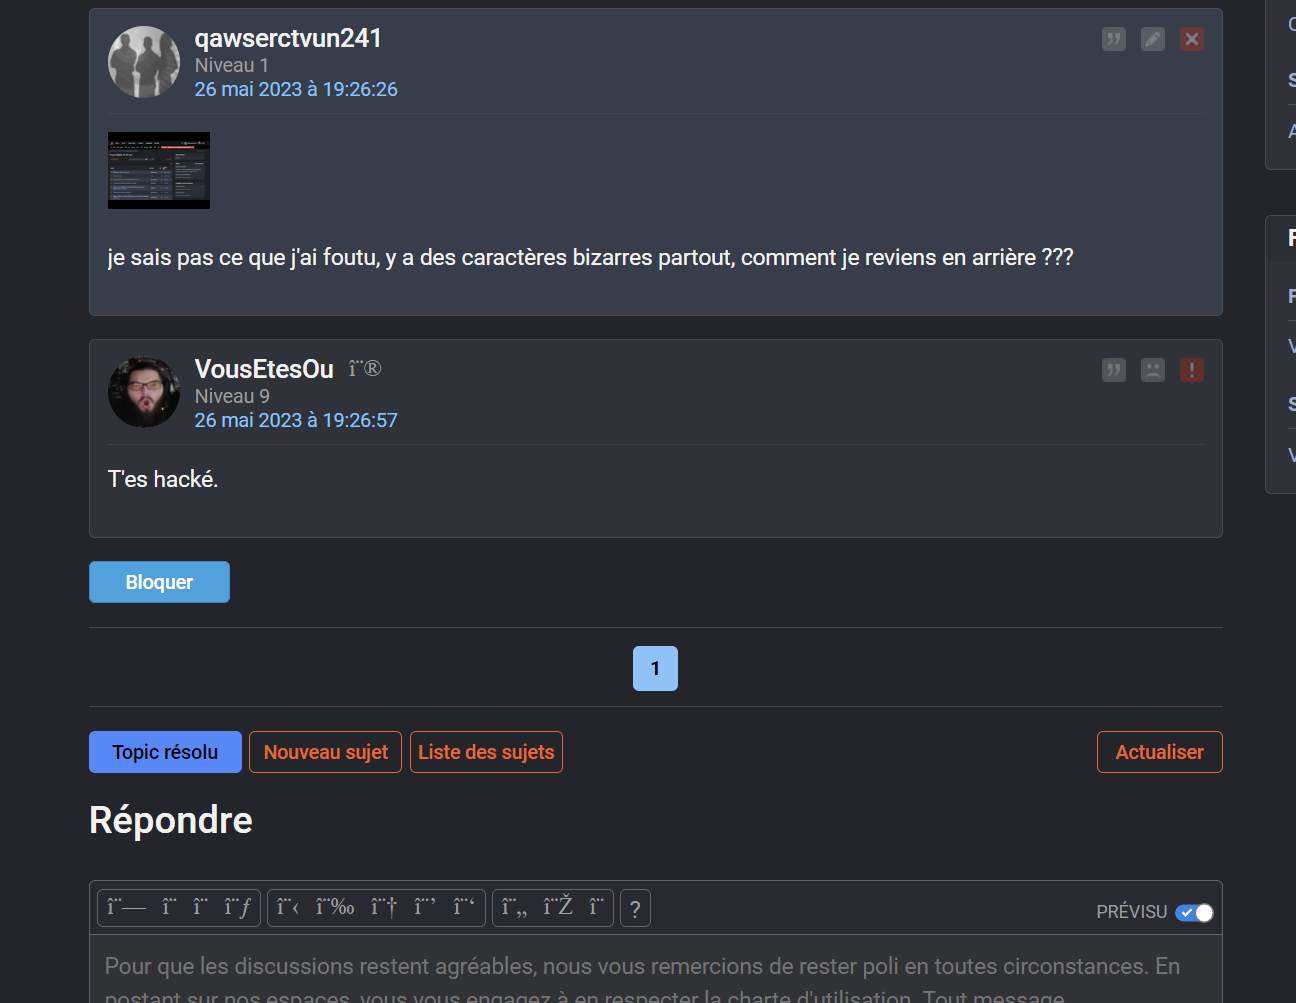Click qawserctvun241's avatar picture
1296x1003 pixels.
pyautogui.click(x=144, y=62)
